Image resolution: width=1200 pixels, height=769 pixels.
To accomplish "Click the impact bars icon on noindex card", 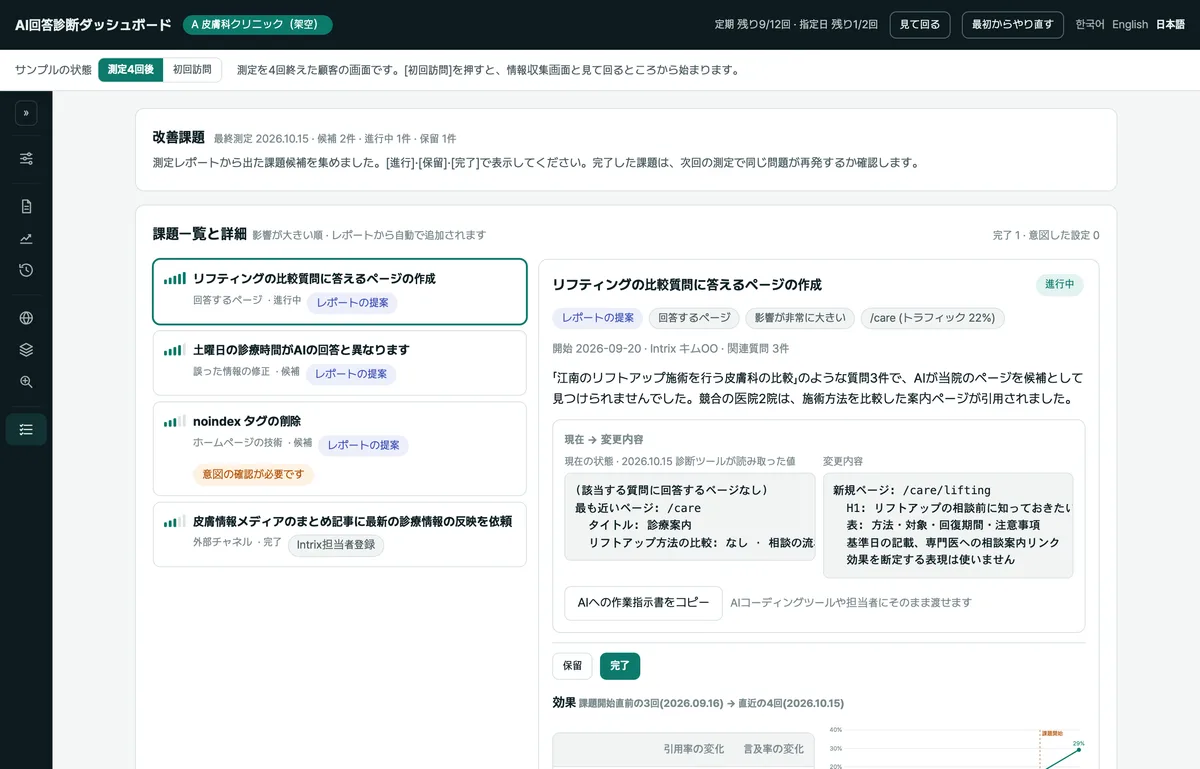I will tap(175, 421).
